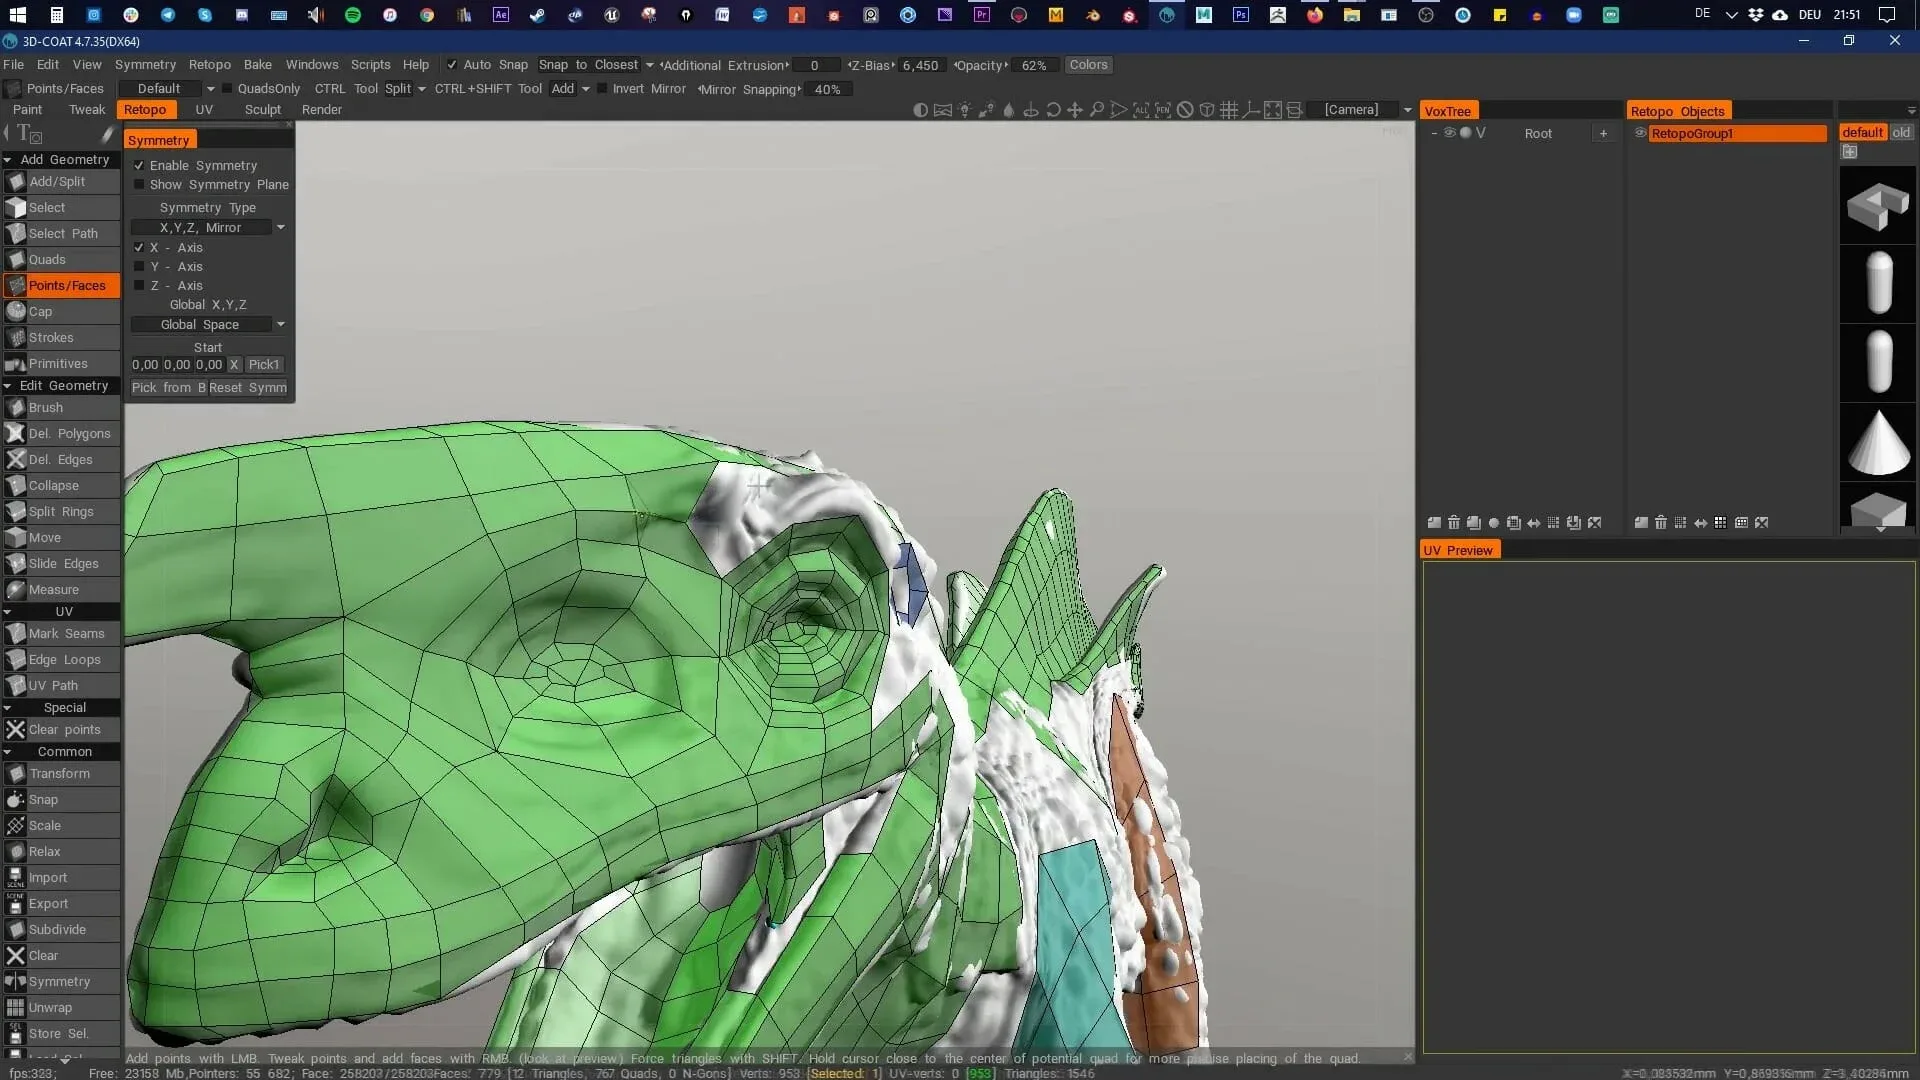
Task: Activate the Unwrap function
Action: click(52, 1007)
